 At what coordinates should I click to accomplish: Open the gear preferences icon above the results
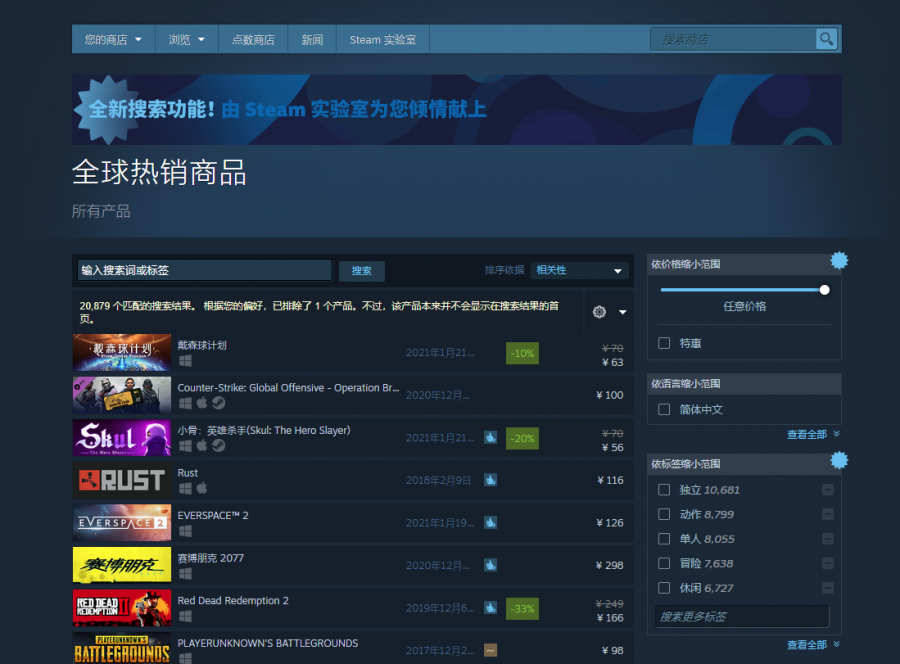point(599,312)
